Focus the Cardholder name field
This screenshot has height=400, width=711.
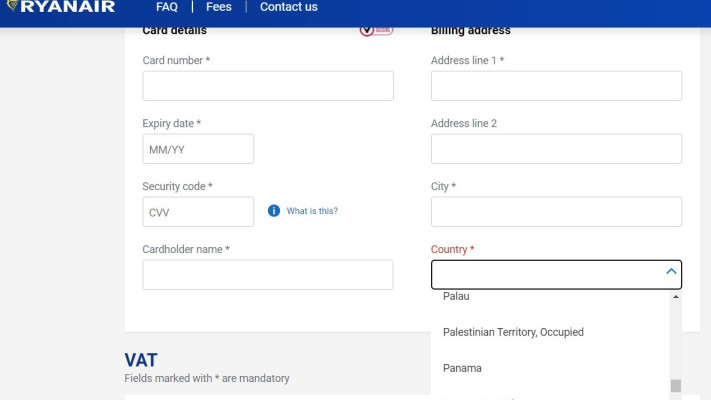pos(268,275)
